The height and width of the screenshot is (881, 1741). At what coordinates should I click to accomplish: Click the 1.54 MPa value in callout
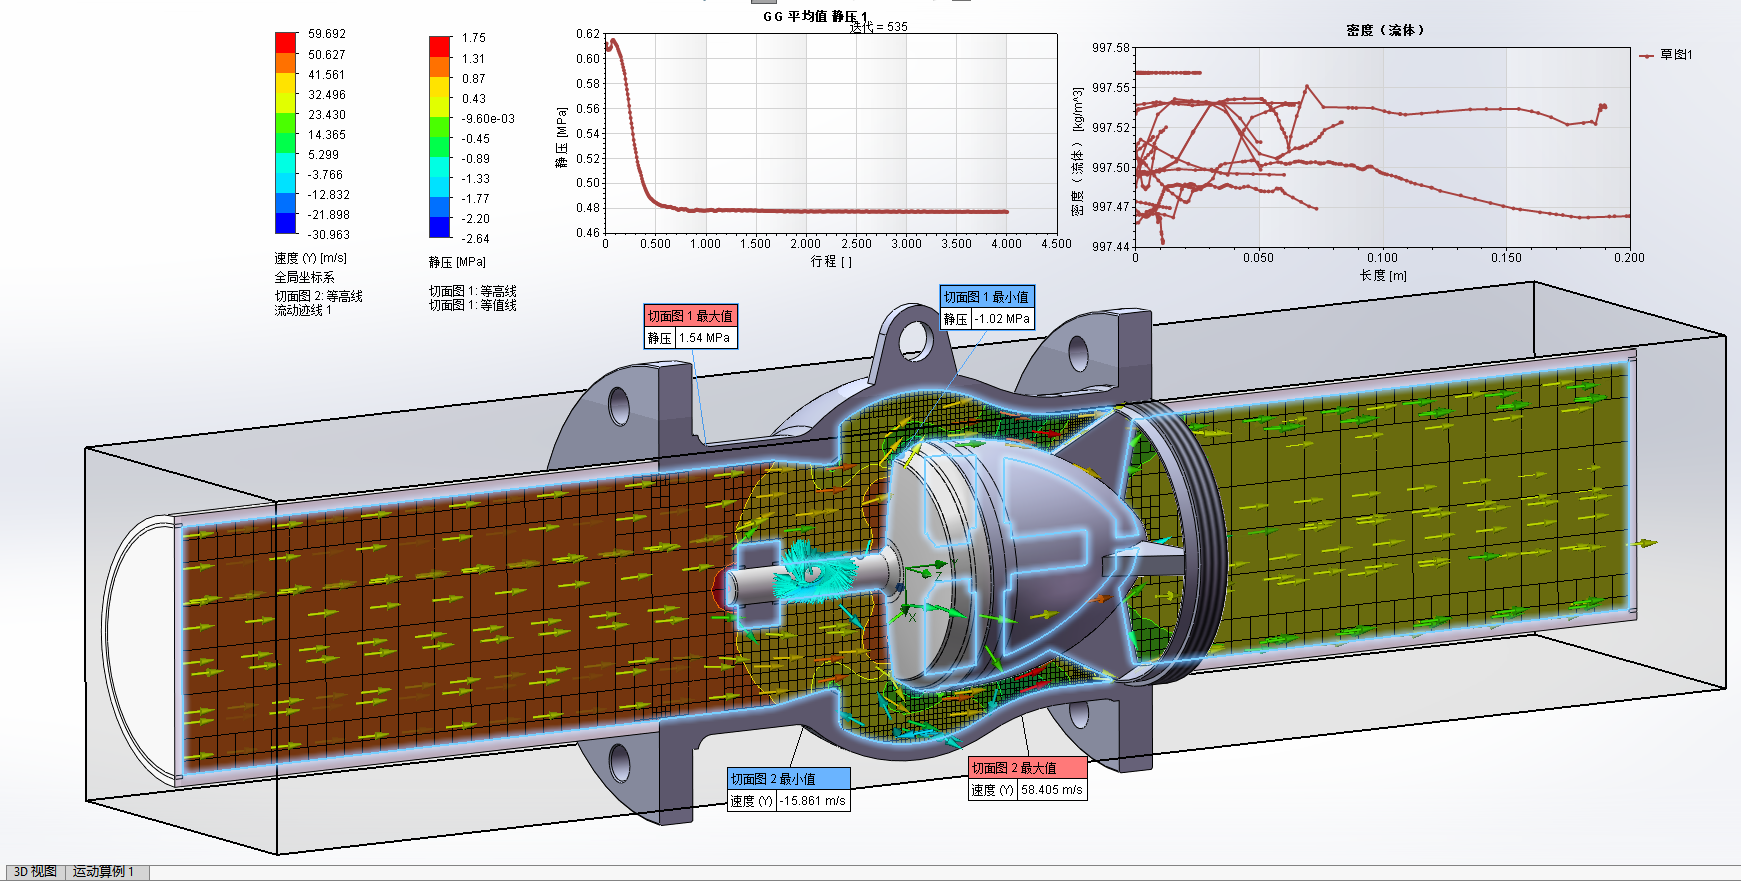pyautogui.click(x=705, y=338)
